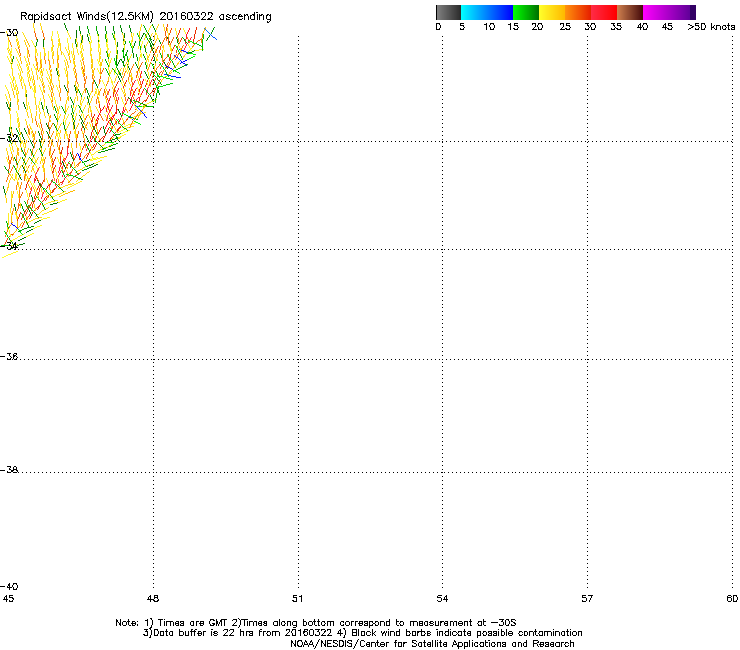The width and height of the screenshot is (740, 650).
Task: Click the 45 longitude axis label
Action: click(8, 599)
